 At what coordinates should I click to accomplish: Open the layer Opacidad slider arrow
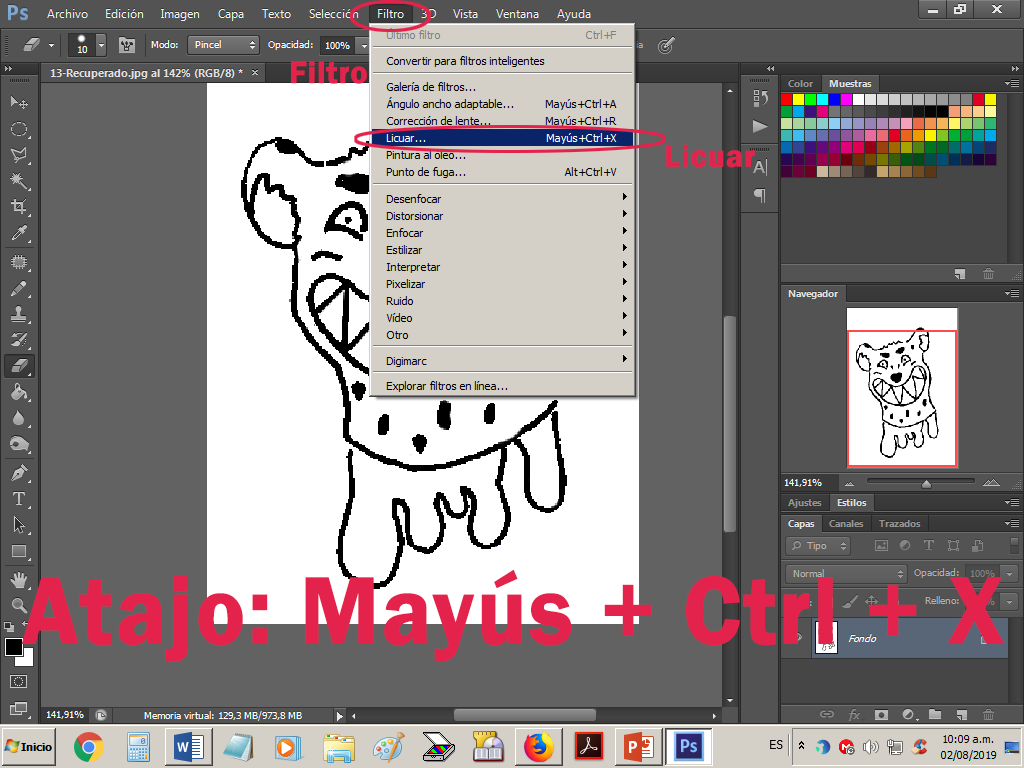1010,573
